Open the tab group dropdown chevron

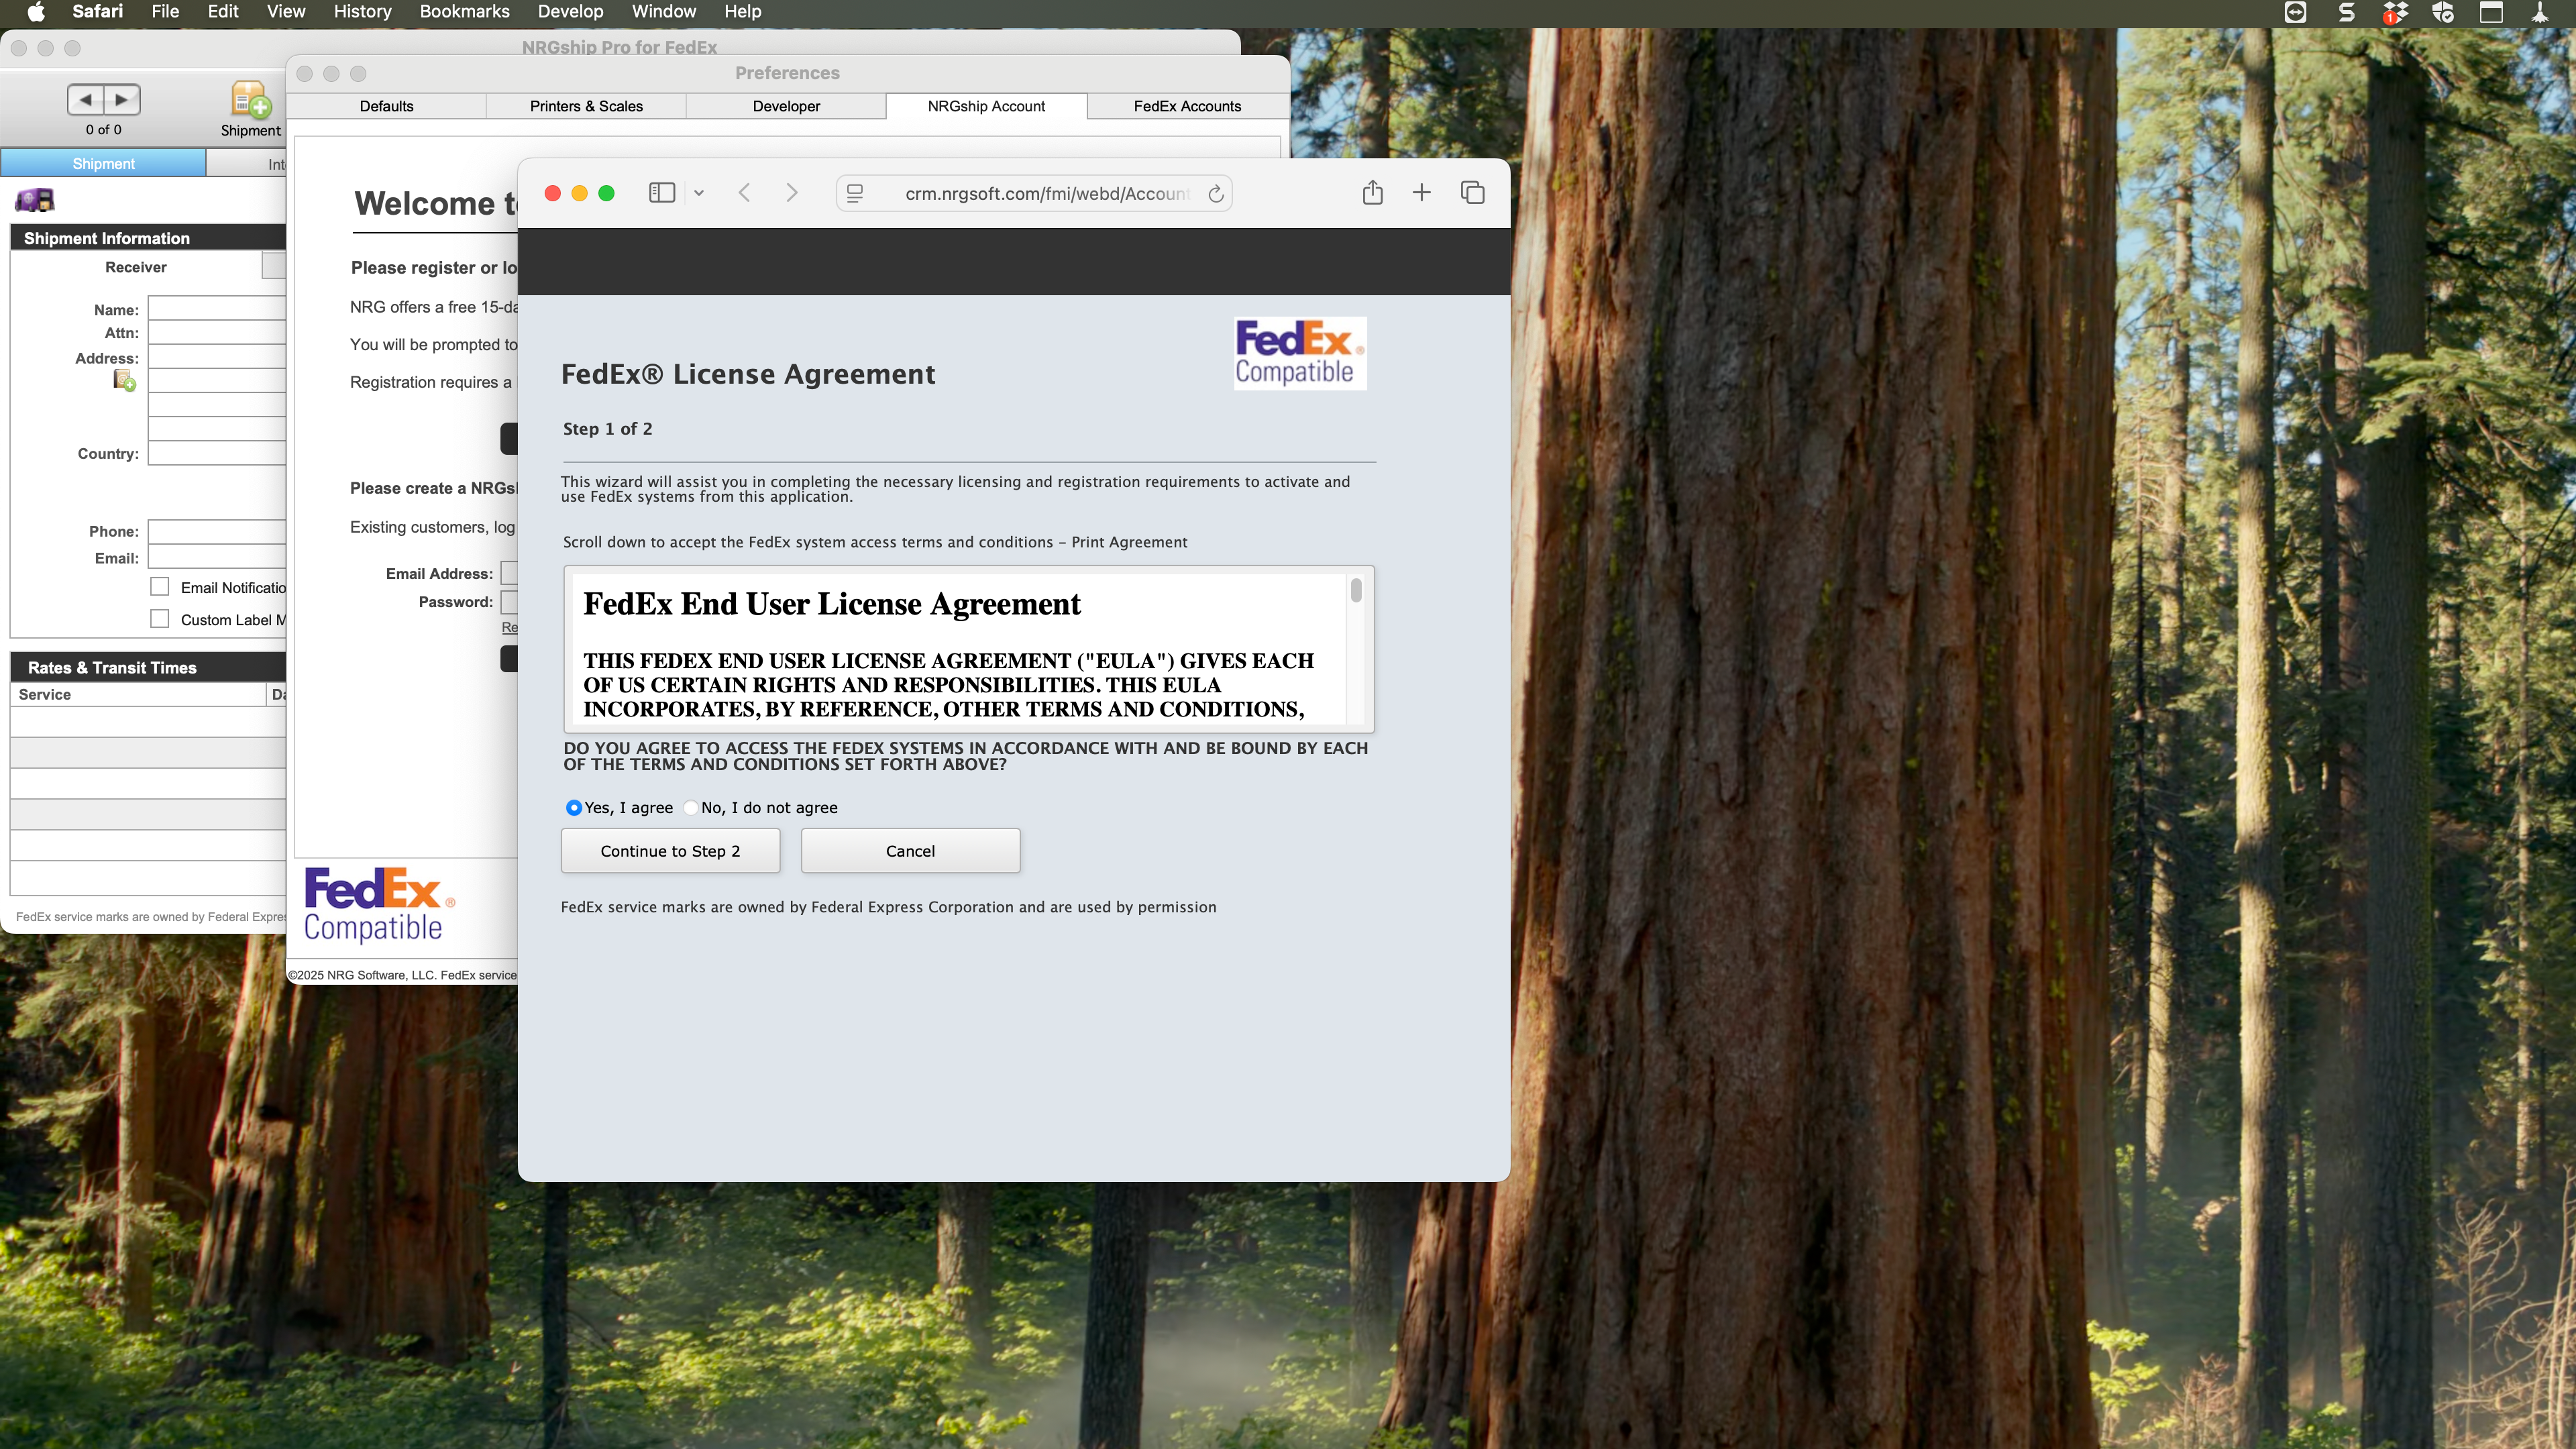pyautogui.click(x=699, y=193)
